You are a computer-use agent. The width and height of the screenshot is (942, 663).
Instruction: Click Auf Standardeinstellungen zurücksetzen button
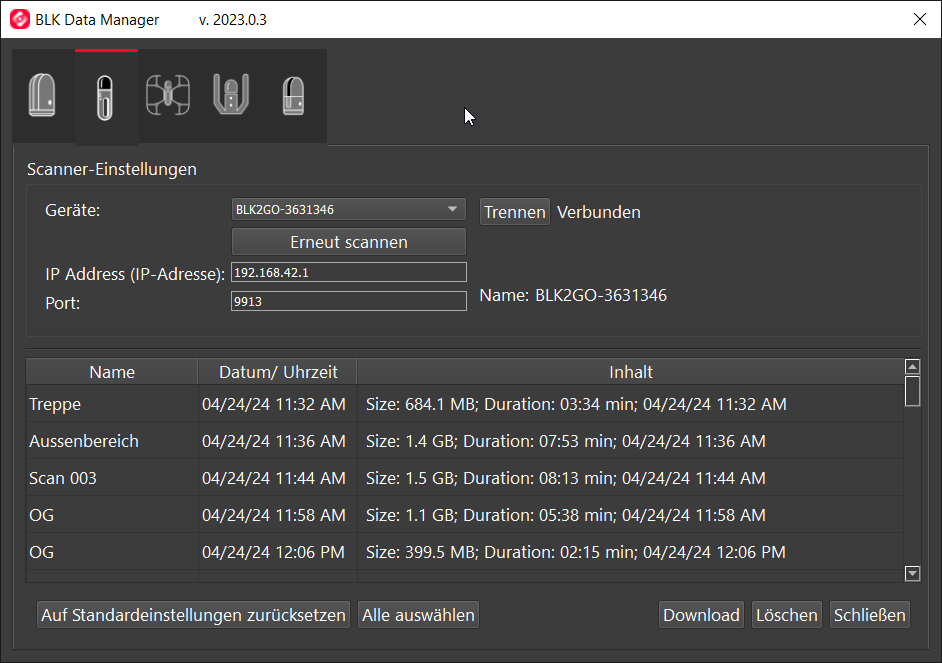pos(193,615)
